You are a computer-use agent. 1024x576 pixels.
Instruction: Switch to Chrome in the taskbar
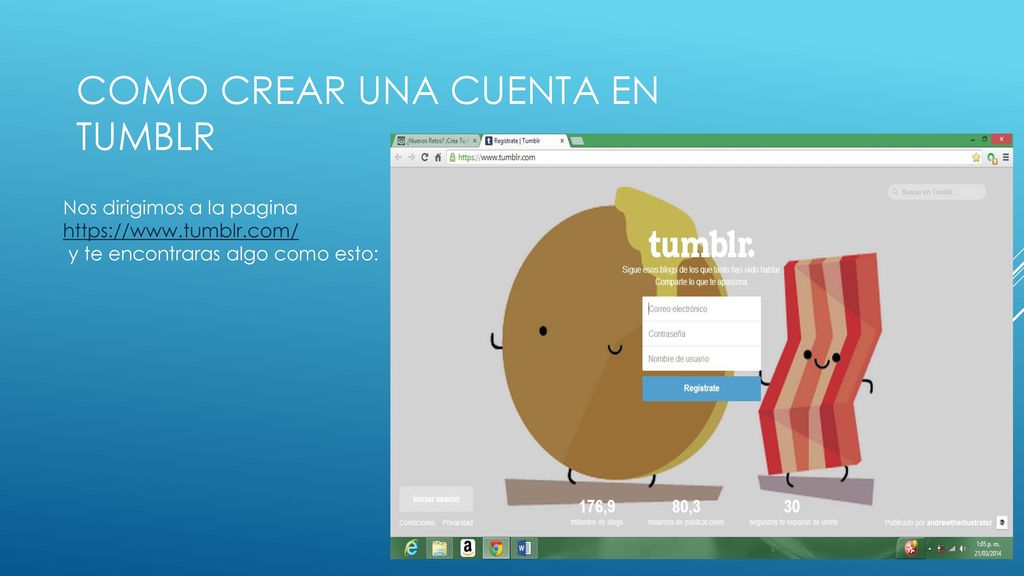496,548
